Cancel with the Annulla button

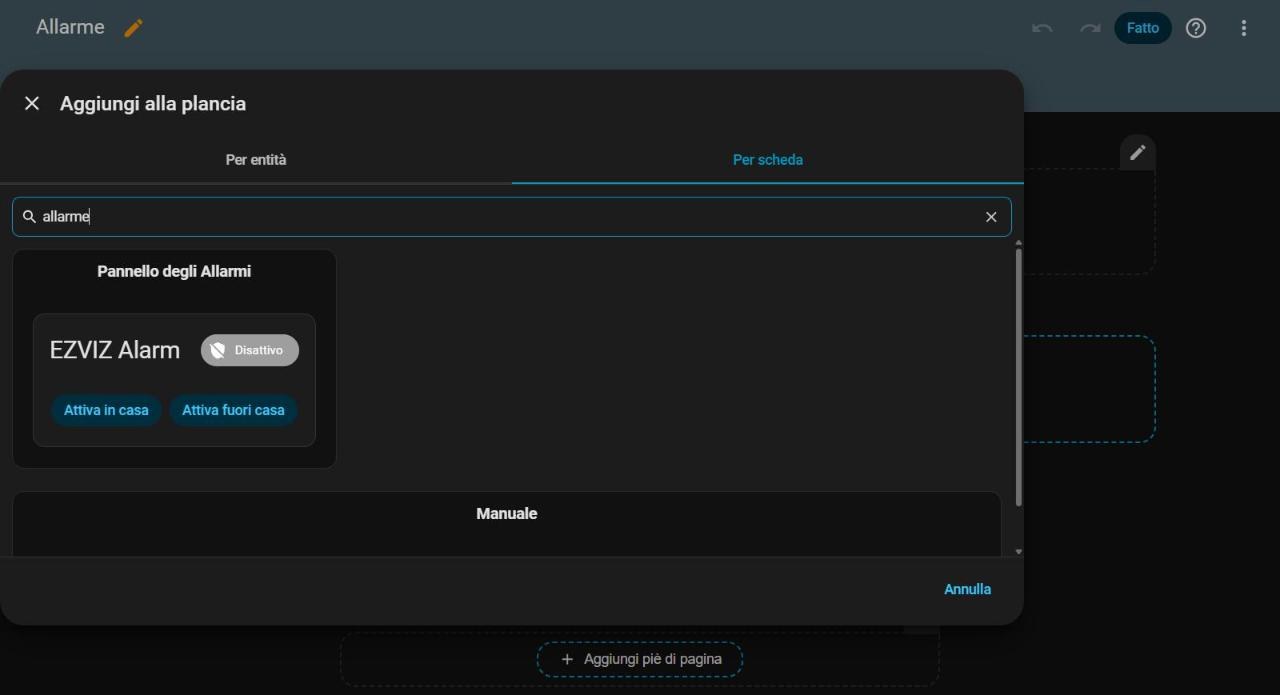pyautogui.click(x=968, y=589)
